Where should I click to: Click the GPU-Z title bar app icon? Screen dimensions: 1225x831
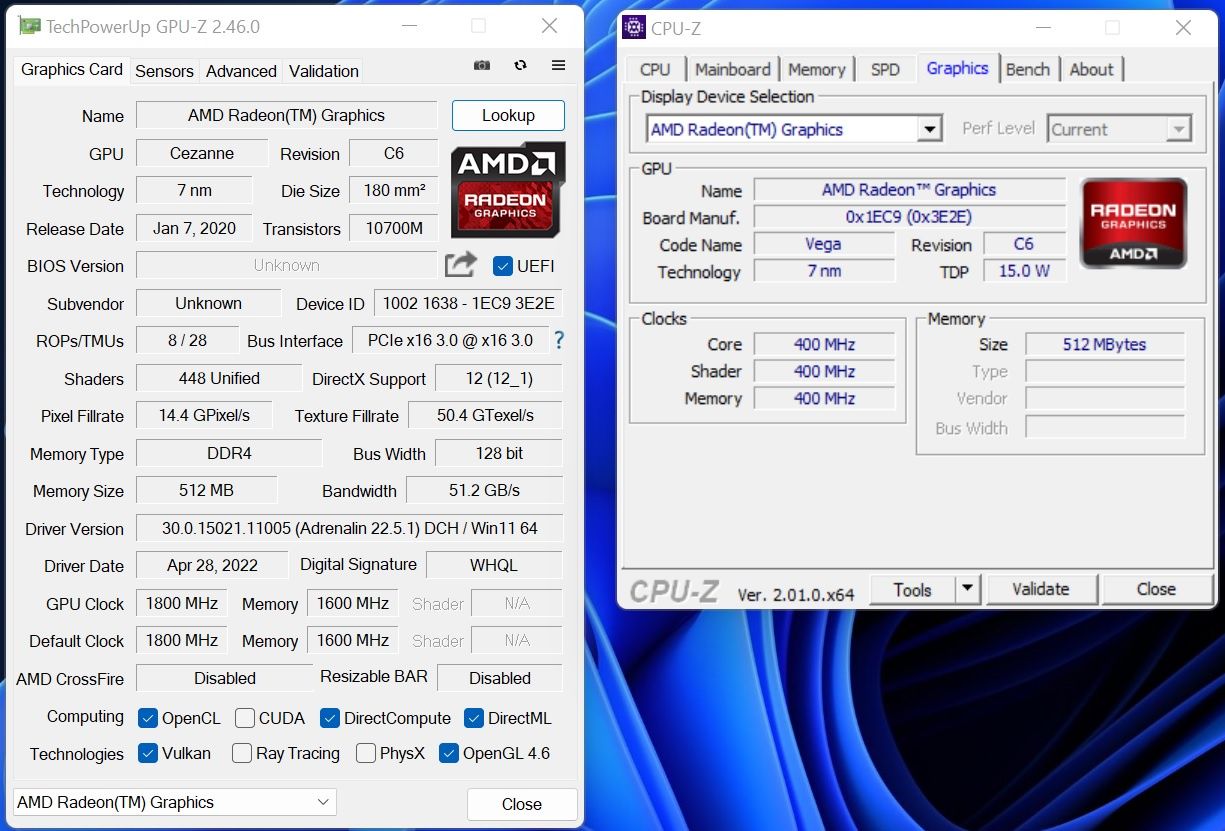[x=30, y=26]
